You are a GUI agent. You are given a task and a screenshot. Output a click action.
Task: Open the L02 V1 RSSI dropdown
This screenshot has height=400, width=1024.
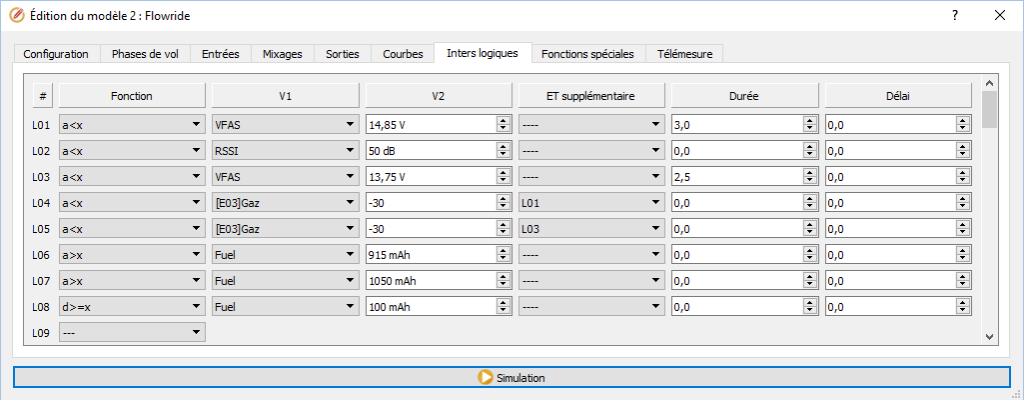285,151
